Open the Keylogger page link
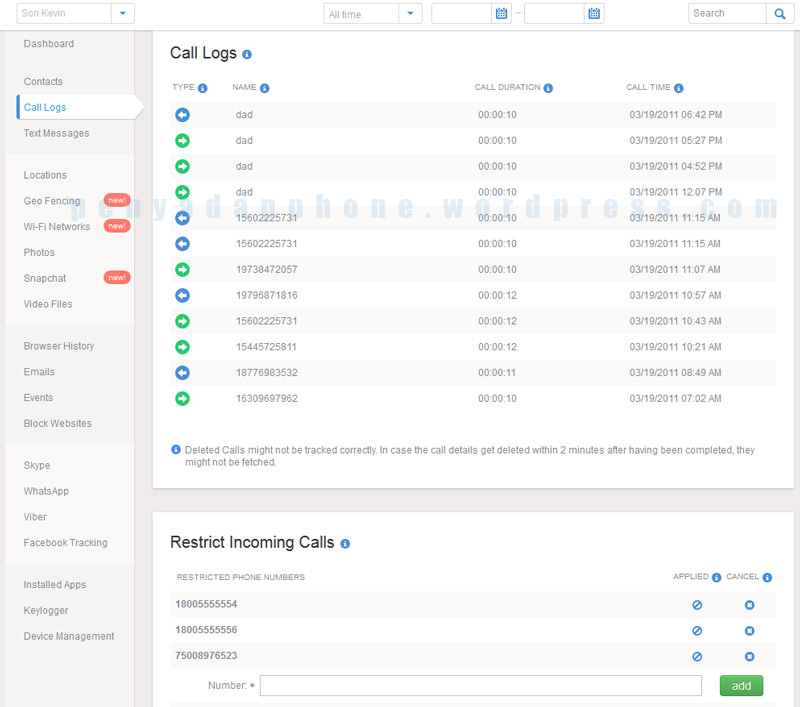The height and width of the screenshot is (707, 800). [x=46, y=610]
